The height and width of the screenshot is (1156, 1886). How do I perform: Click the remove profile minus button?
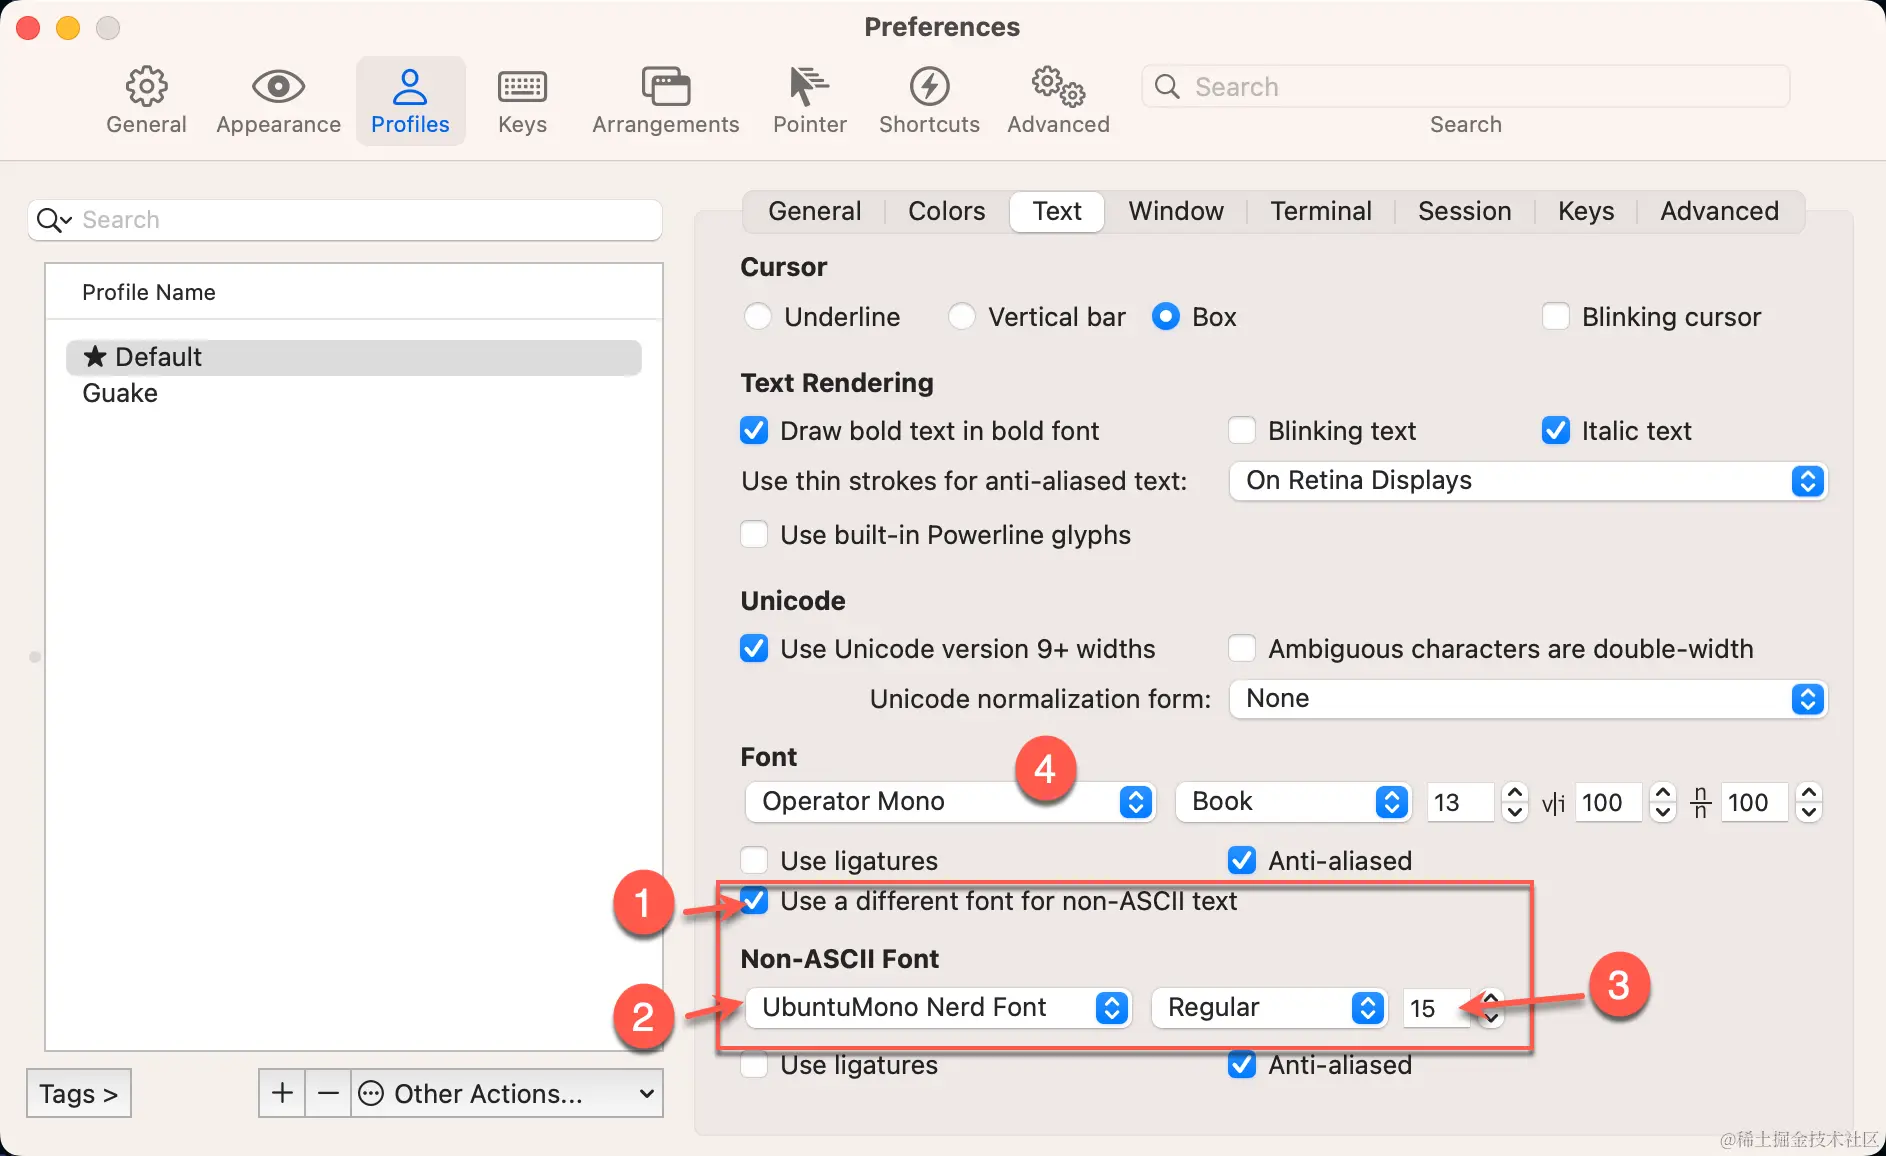(328, 1093)
